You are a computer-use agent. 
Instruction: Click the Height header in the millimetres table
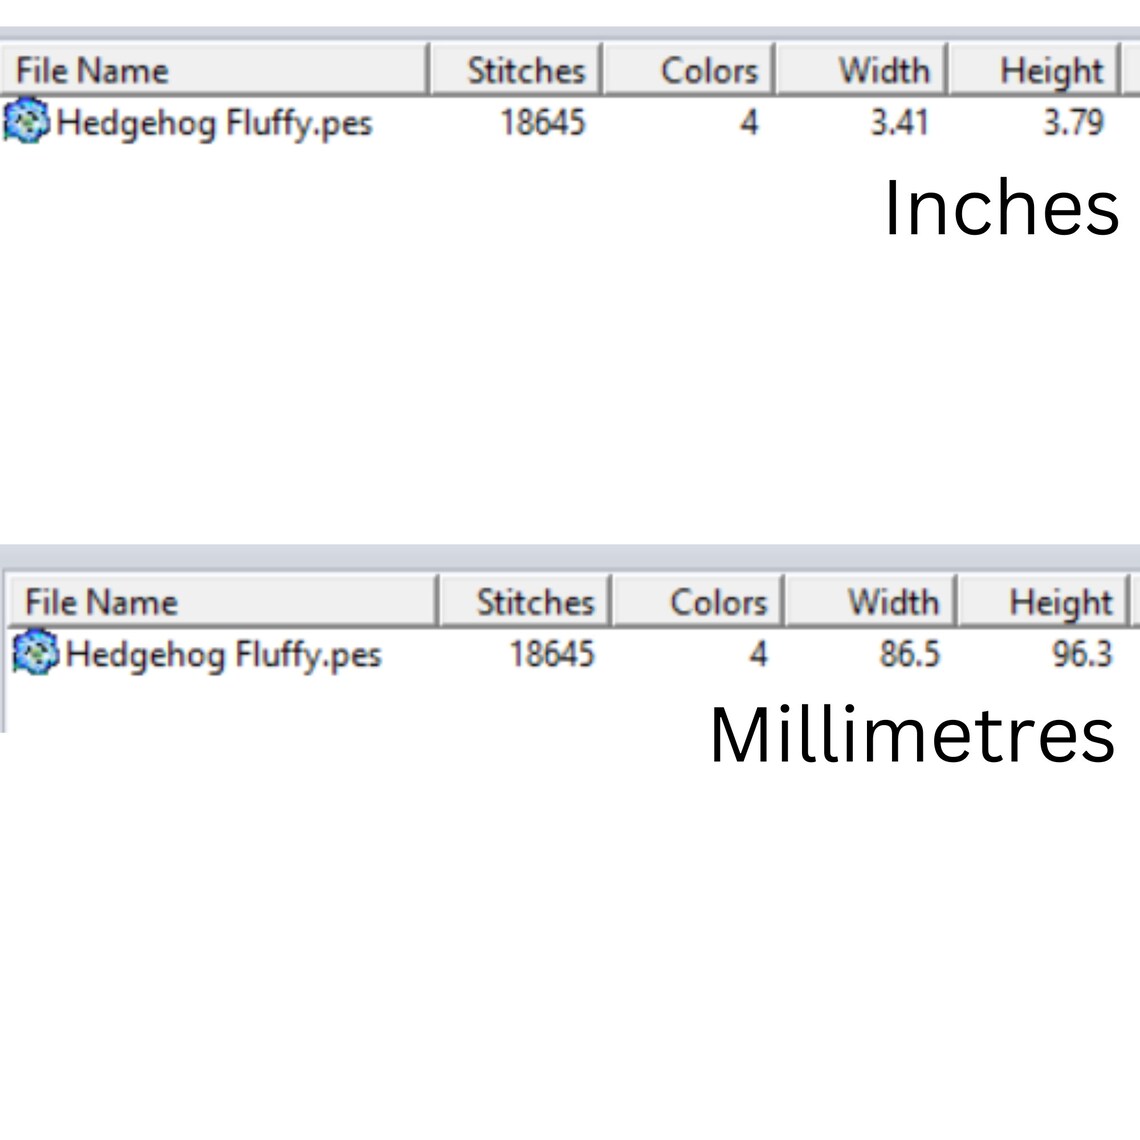1043,601
